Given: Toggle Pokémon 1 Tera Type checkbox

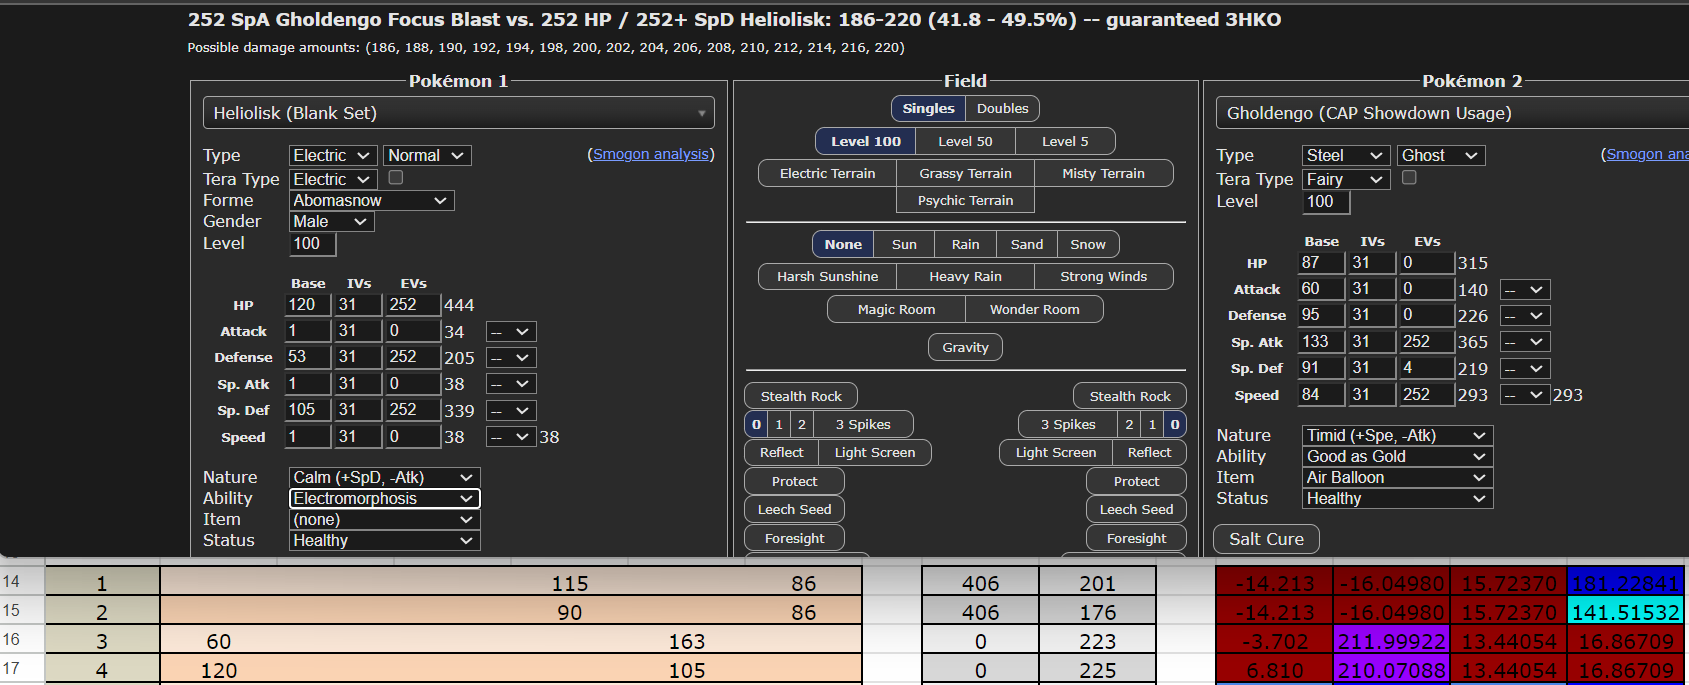Looking at the screenshot, I should (396, 177).
